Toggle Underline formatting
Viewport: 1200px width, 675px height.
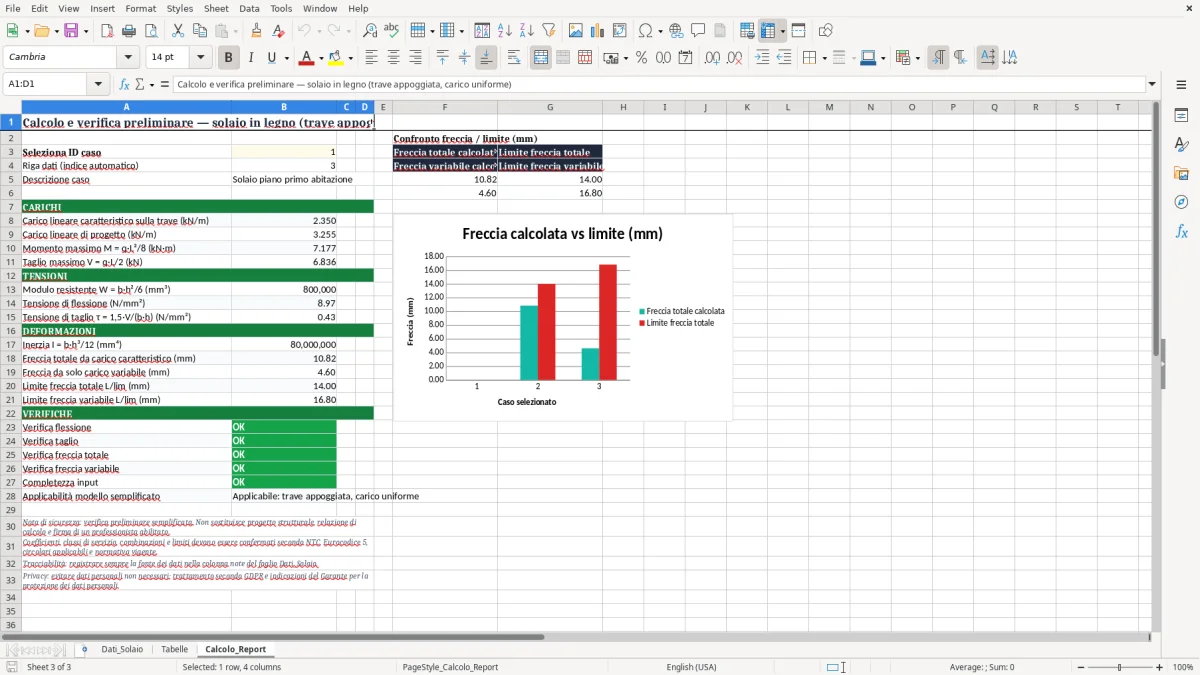[x=272, y=58]
